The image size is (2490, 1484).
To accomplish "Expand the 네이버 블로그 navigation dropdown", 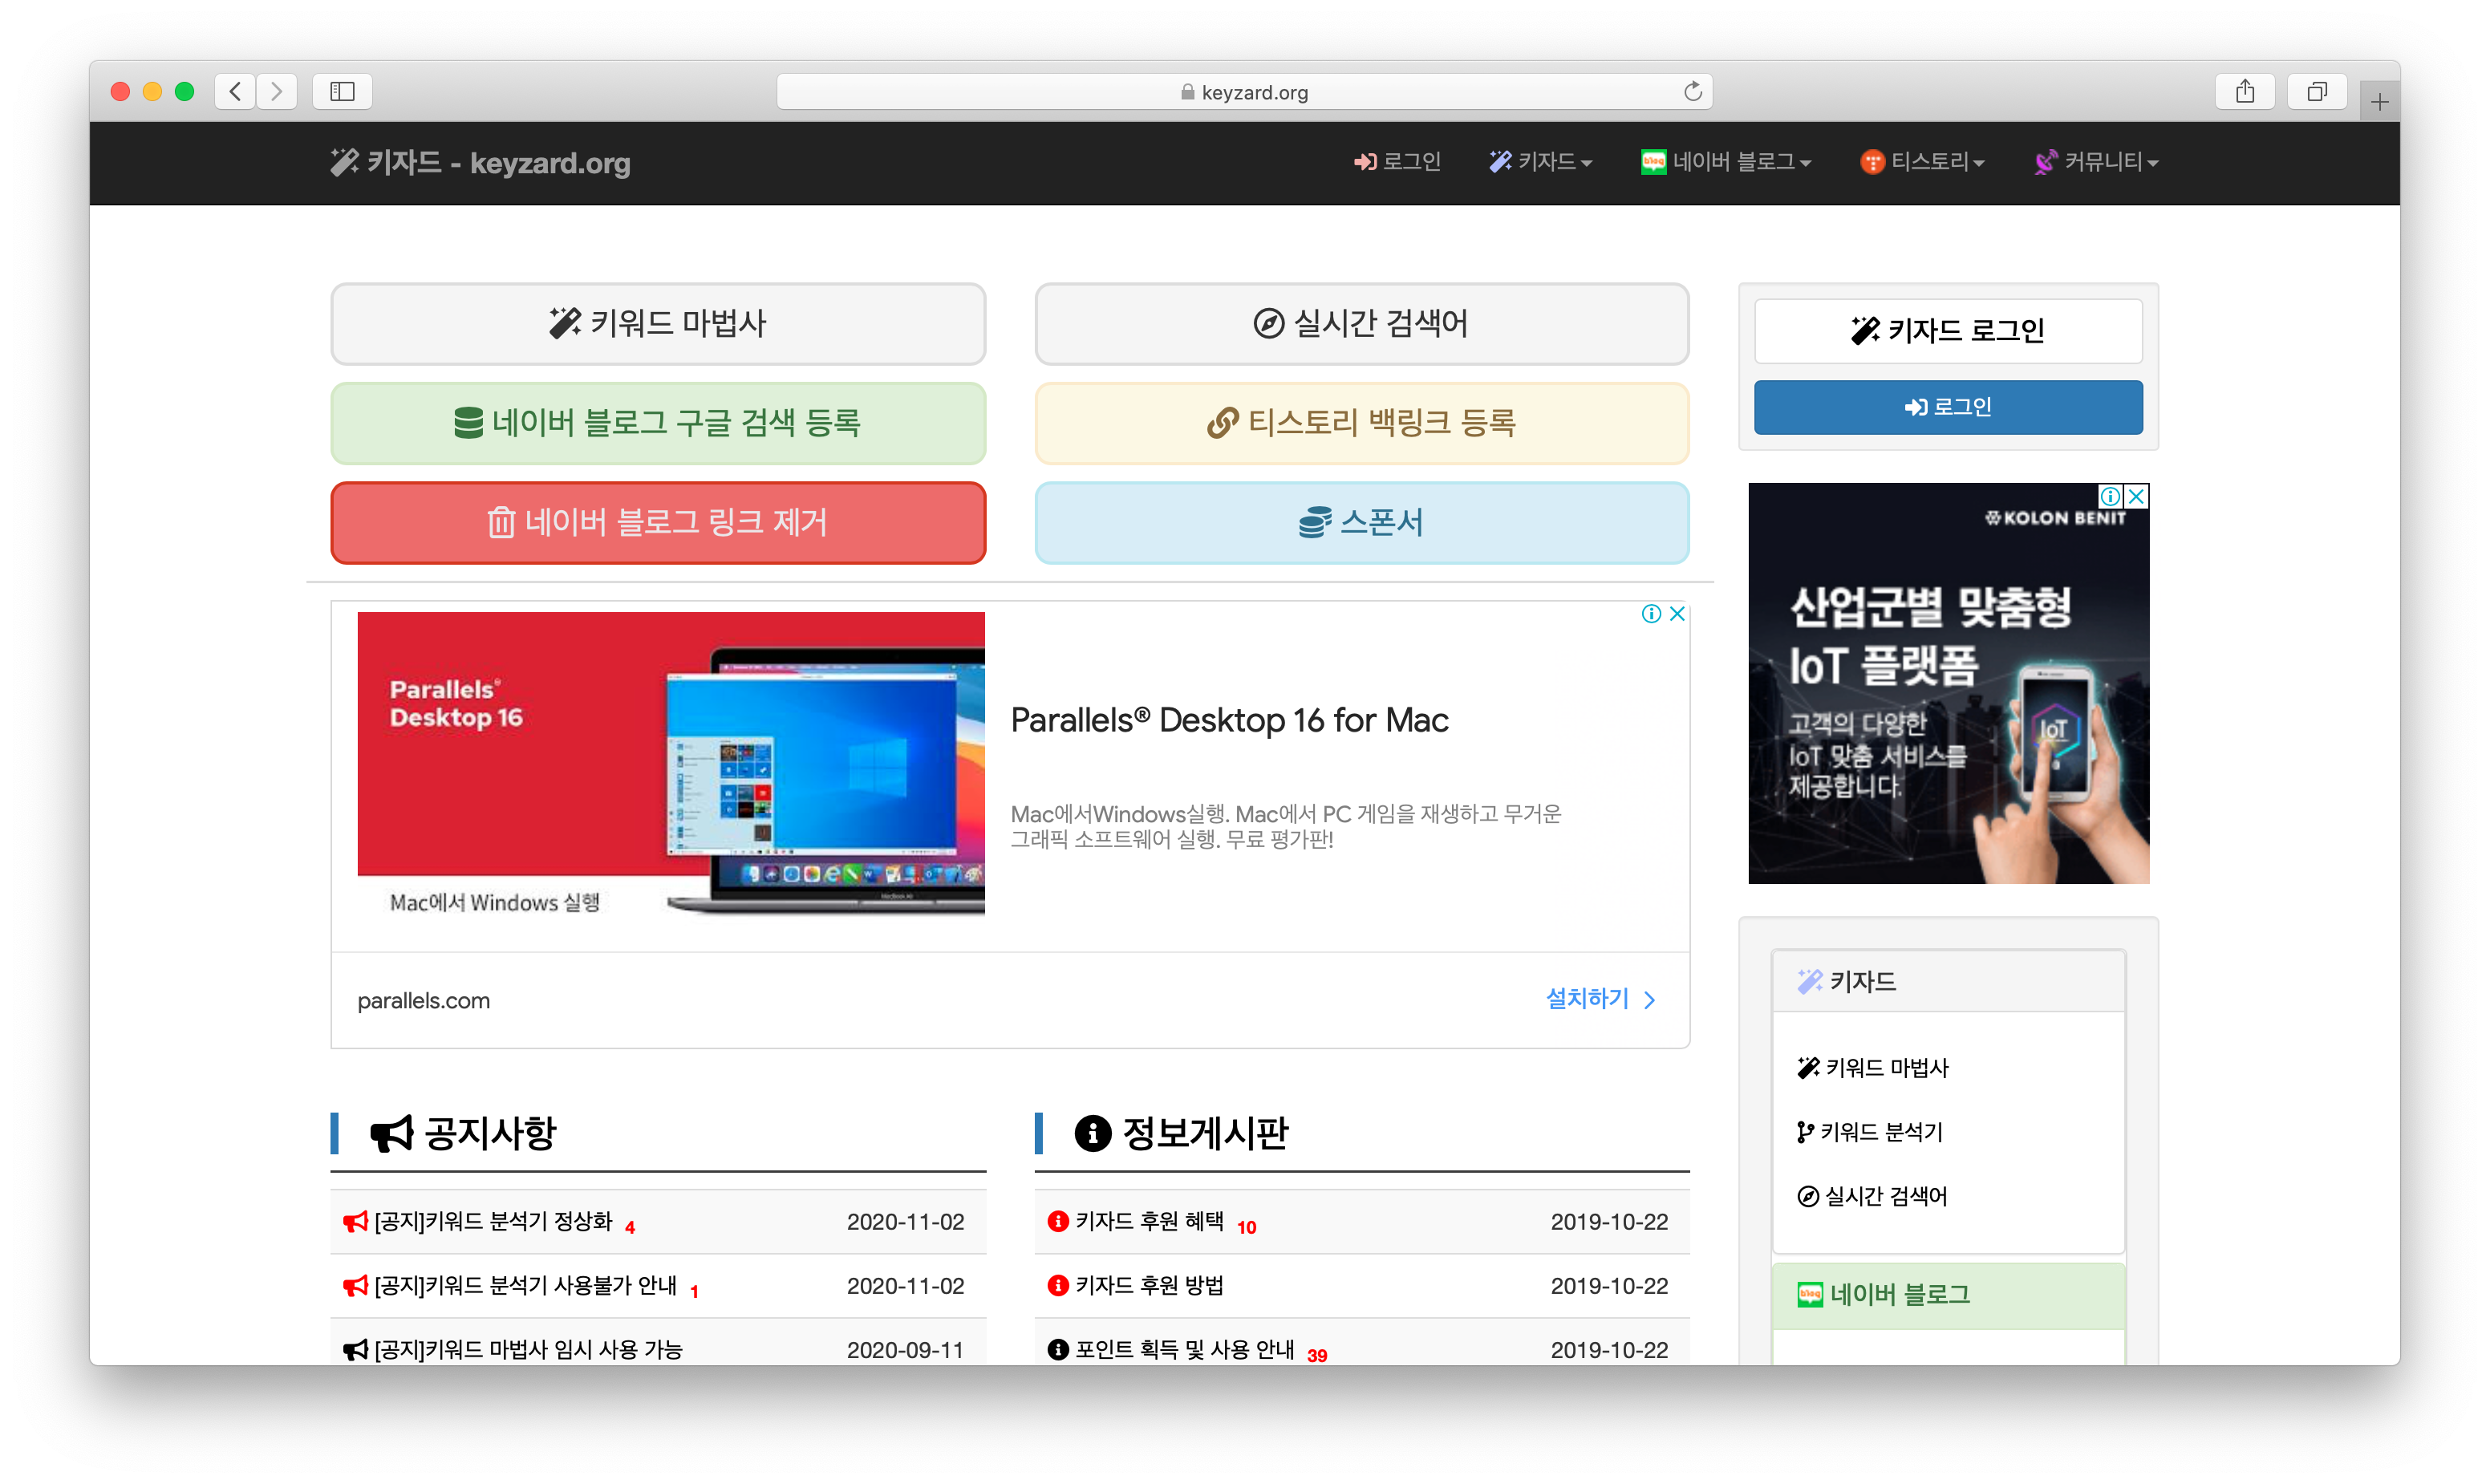I will coord(1726,162).
